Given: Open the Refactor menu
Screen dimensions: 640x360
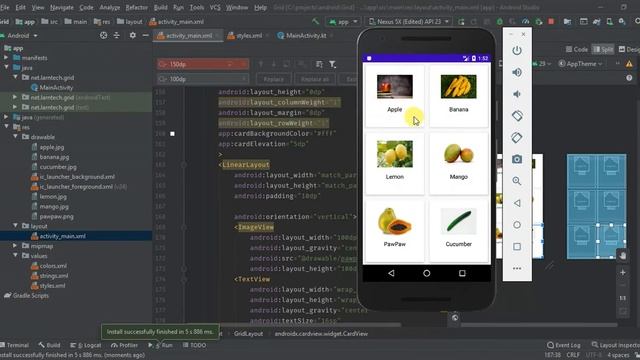Looking at the screenshot, I should click(x=136, y=7).
